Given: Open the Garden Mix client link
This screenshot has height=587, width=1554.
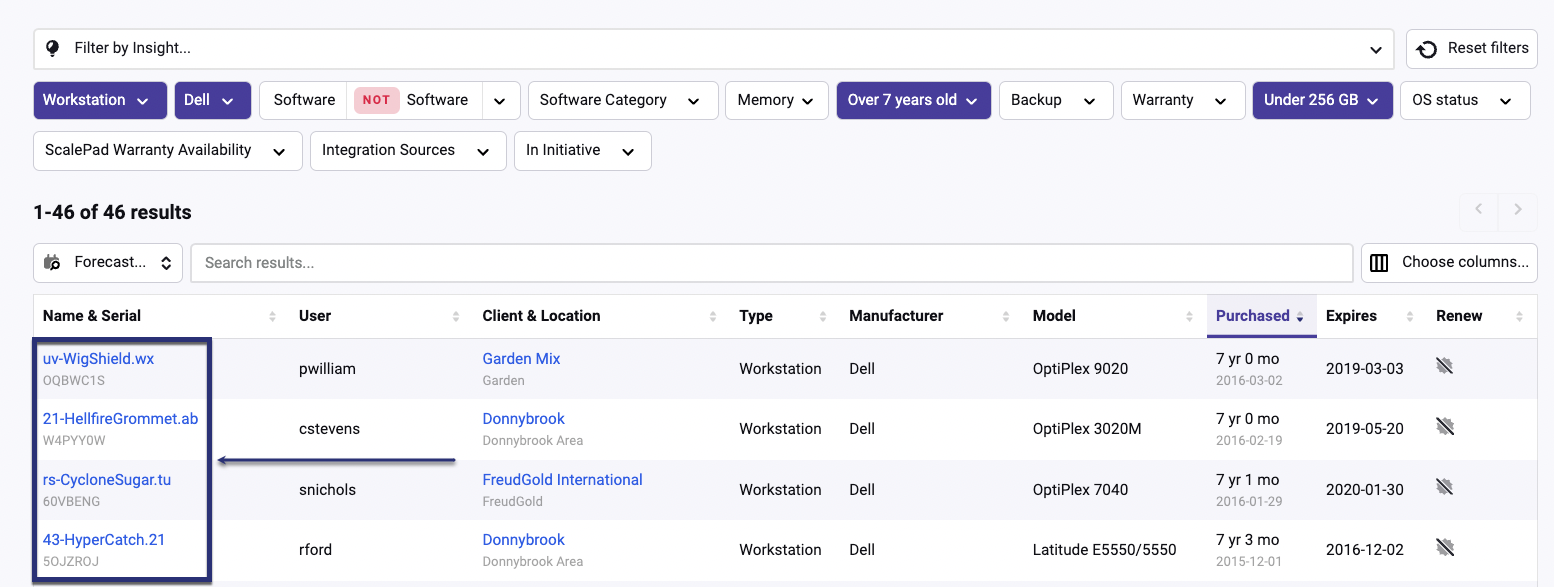Looking at the screenshot, I should click(521, 359).
